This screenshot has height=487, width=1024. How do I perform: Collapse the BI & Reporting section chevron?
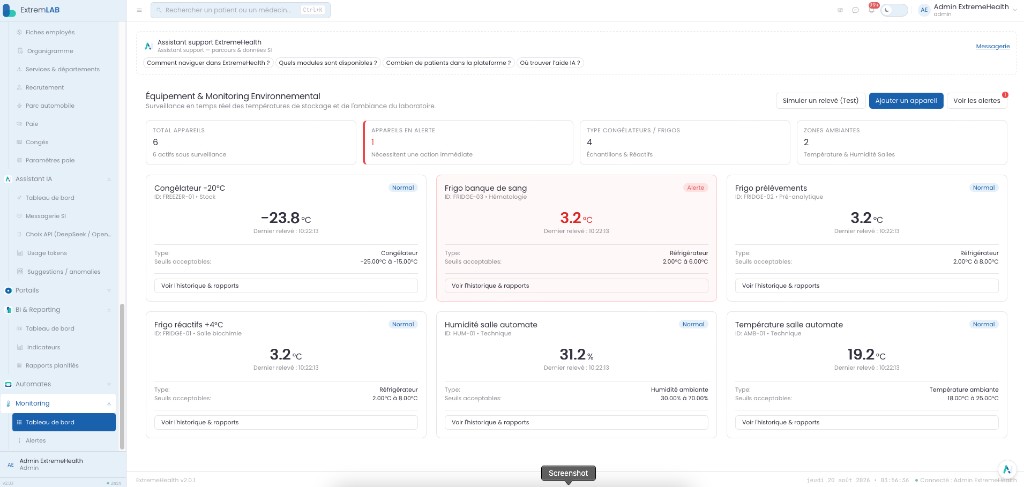click(x=108, y=309)
